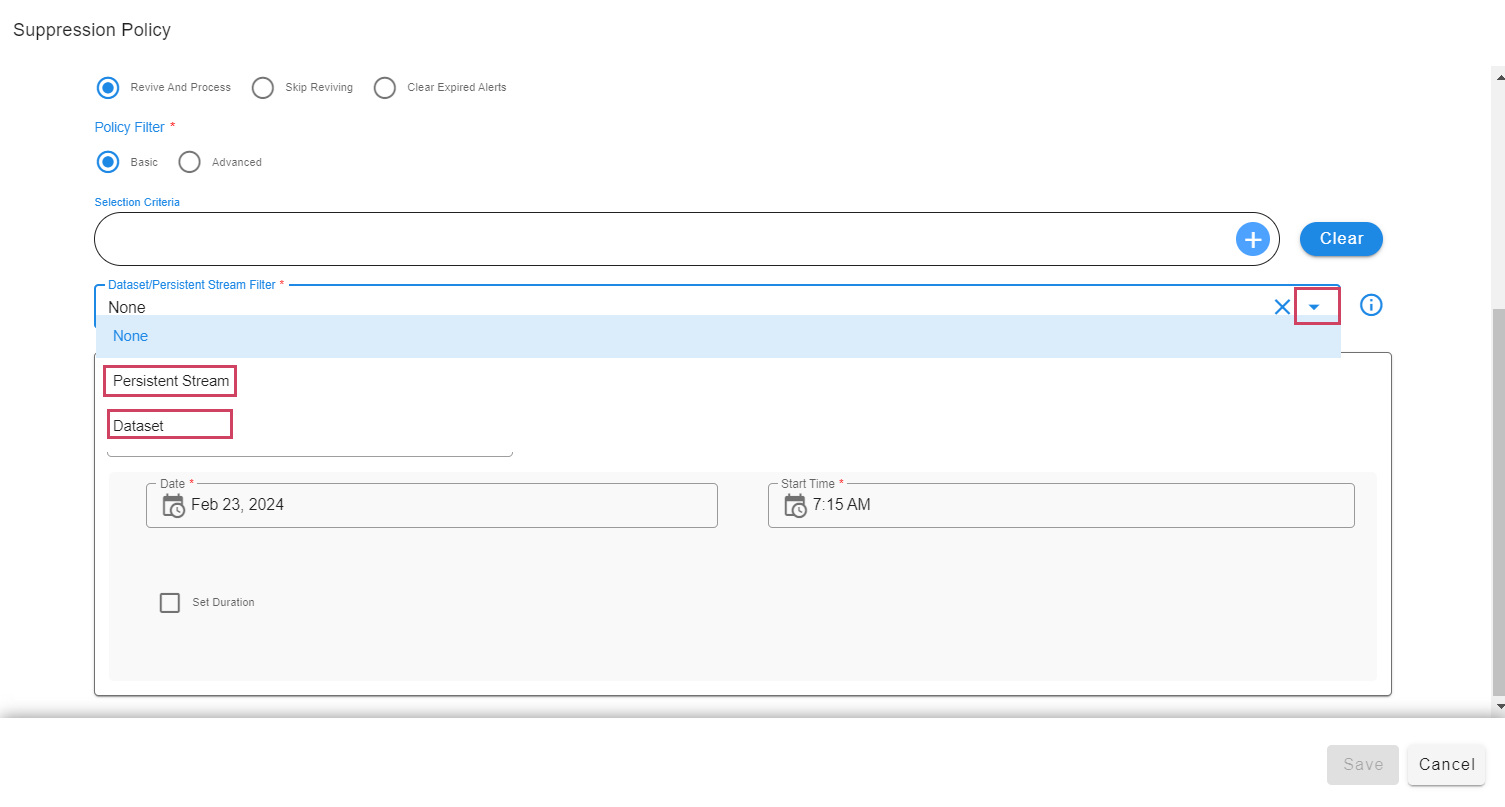
Task: Select the Revive And Process radio button
Action: click(108, 88)
